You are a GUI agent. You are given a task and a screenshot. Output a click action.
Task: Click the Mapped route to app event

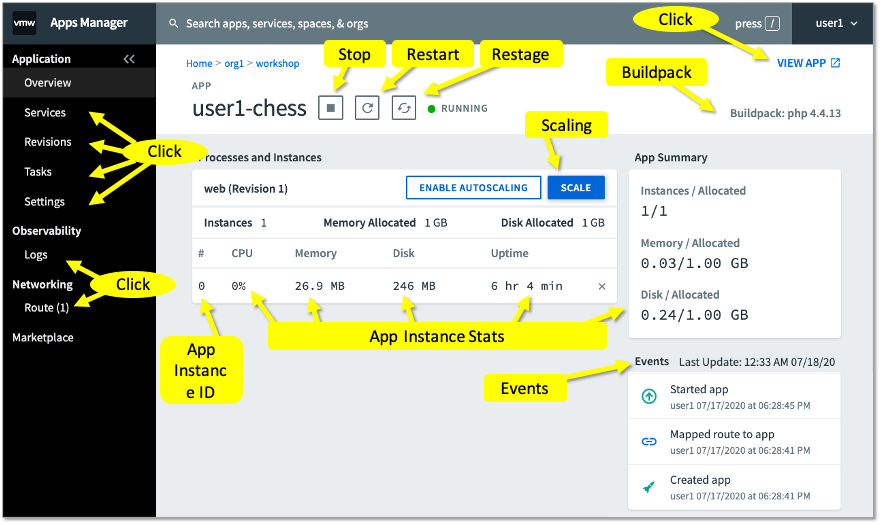point(734,442)
